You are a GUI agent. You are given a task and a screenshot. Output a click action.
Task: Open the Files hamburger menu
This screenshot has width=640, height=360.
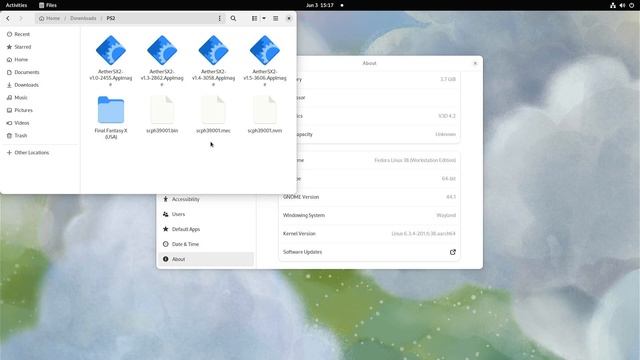click(x=276, y=18)
